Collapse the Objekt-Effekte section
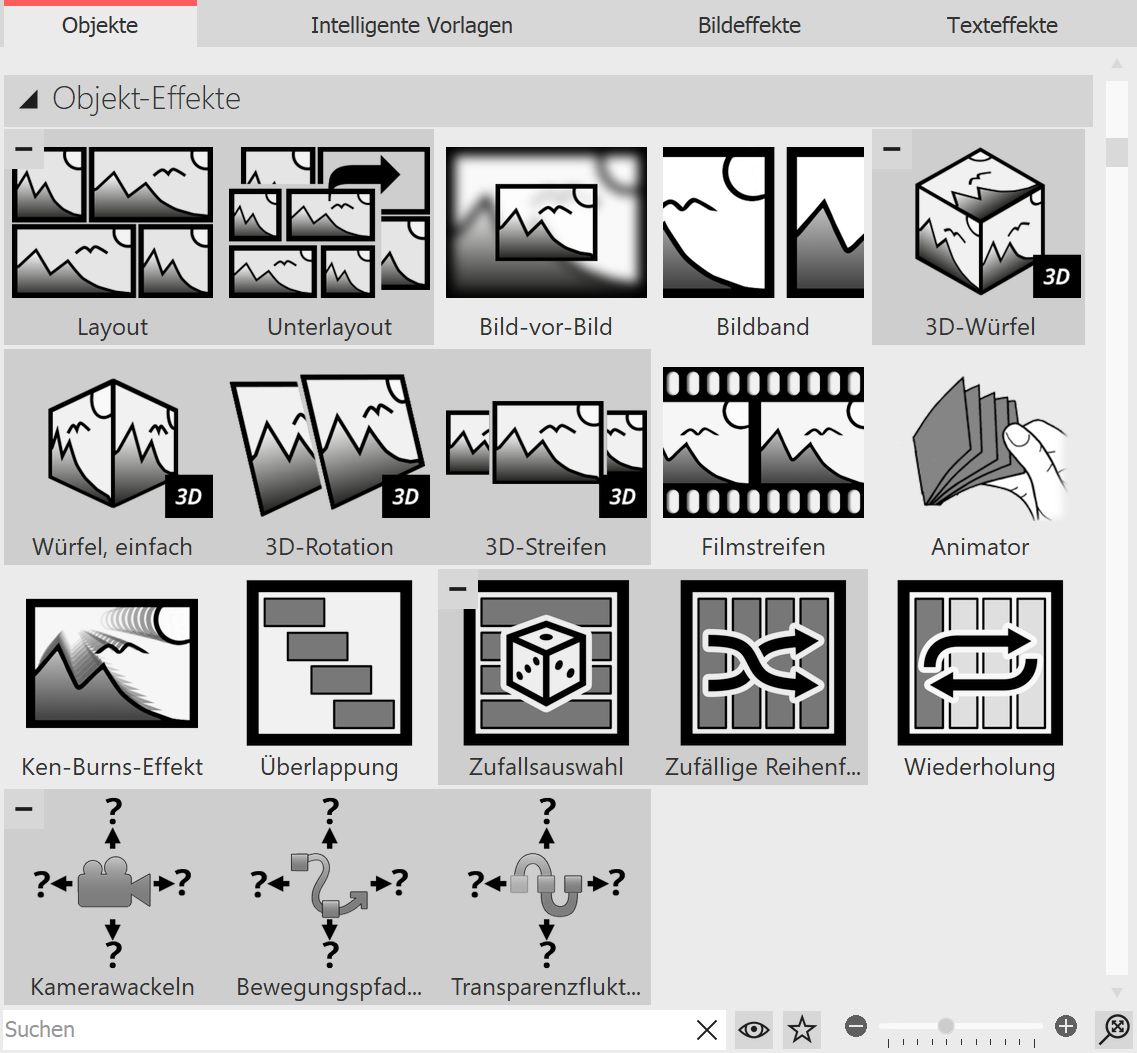Screen dimensions: 1137x1053 pos(29,98)
